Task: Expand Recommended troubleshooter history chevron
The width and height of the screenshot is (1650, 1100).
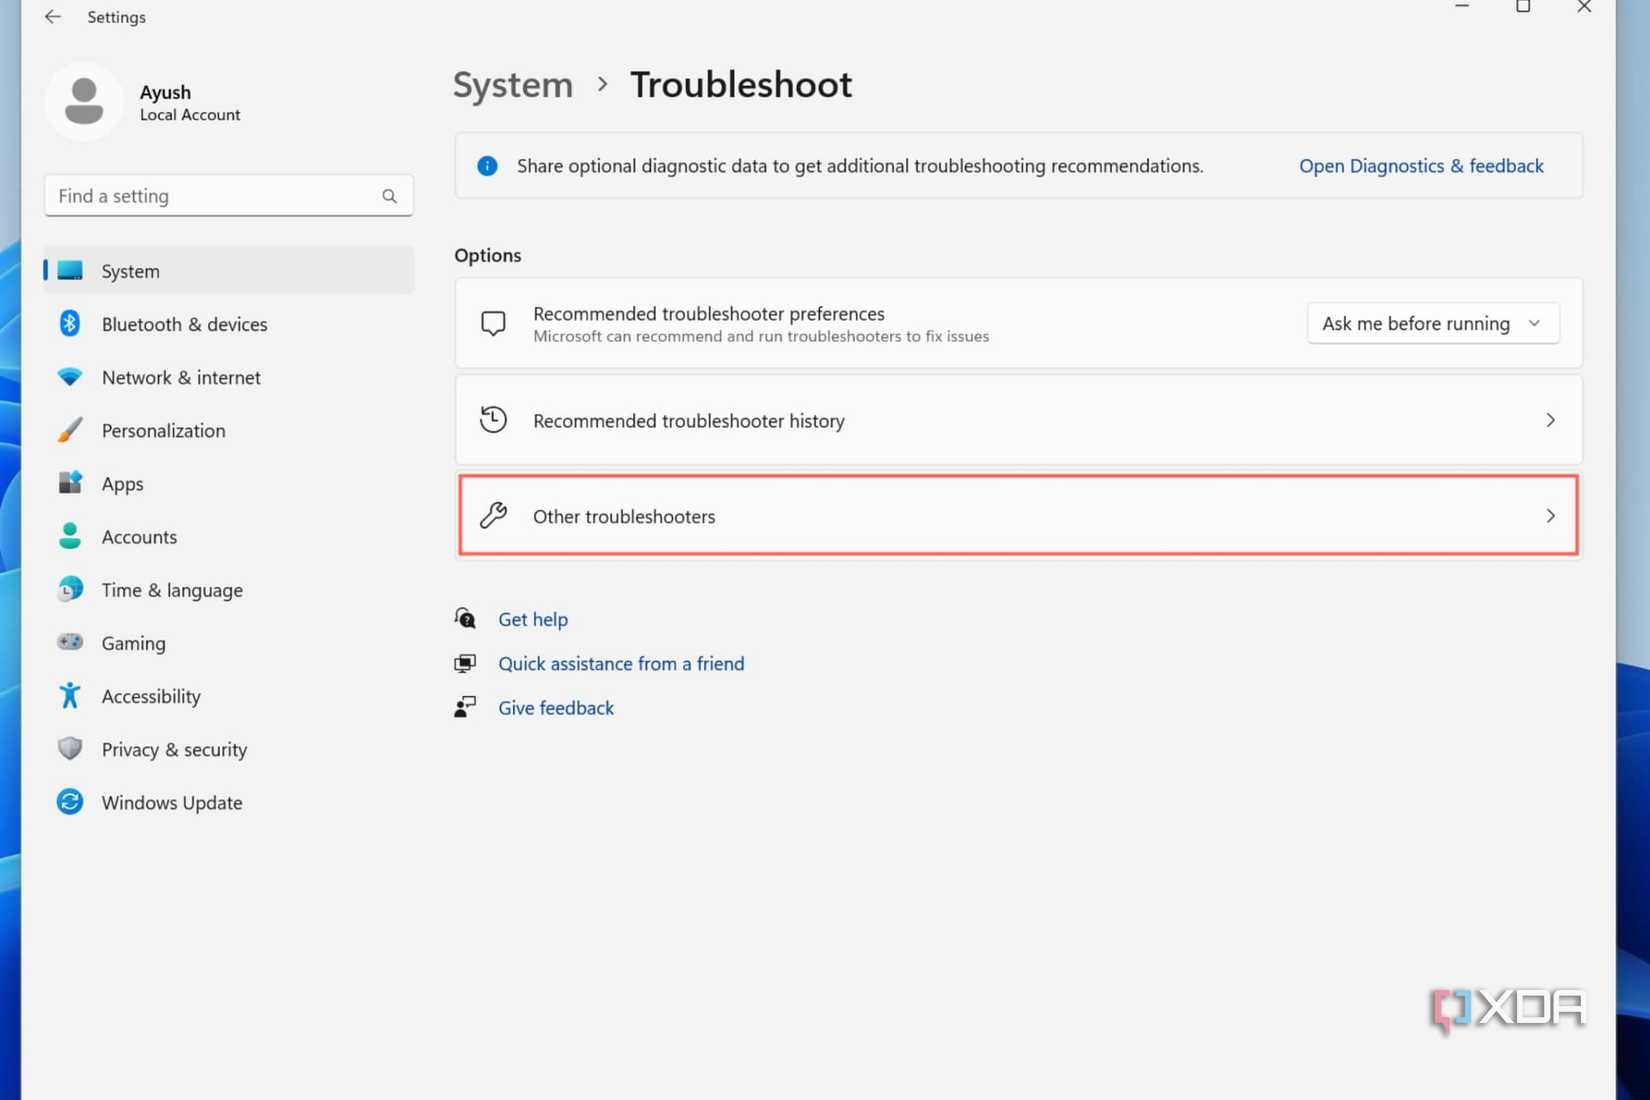Action: coord(1550,420)
